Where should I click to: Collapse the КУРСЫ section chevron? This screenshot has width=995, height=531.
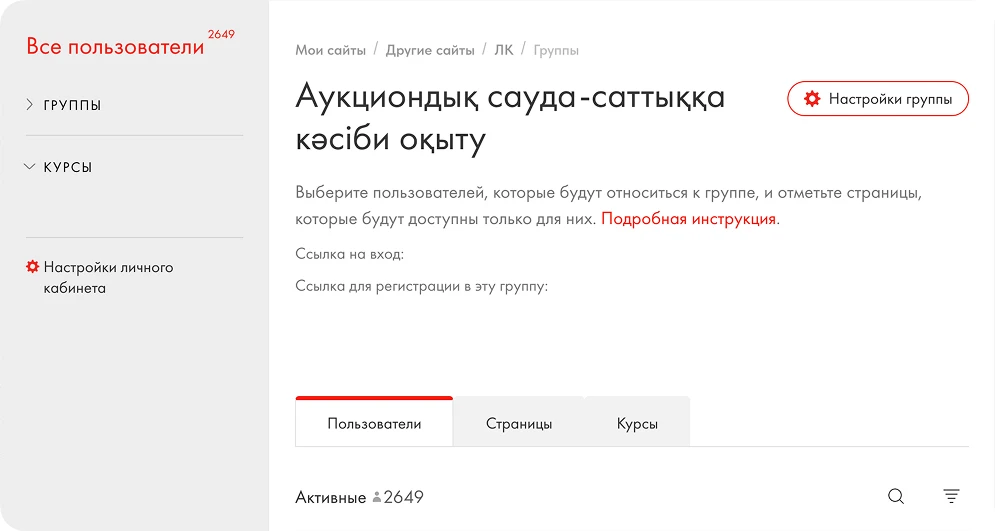(29, 167)
